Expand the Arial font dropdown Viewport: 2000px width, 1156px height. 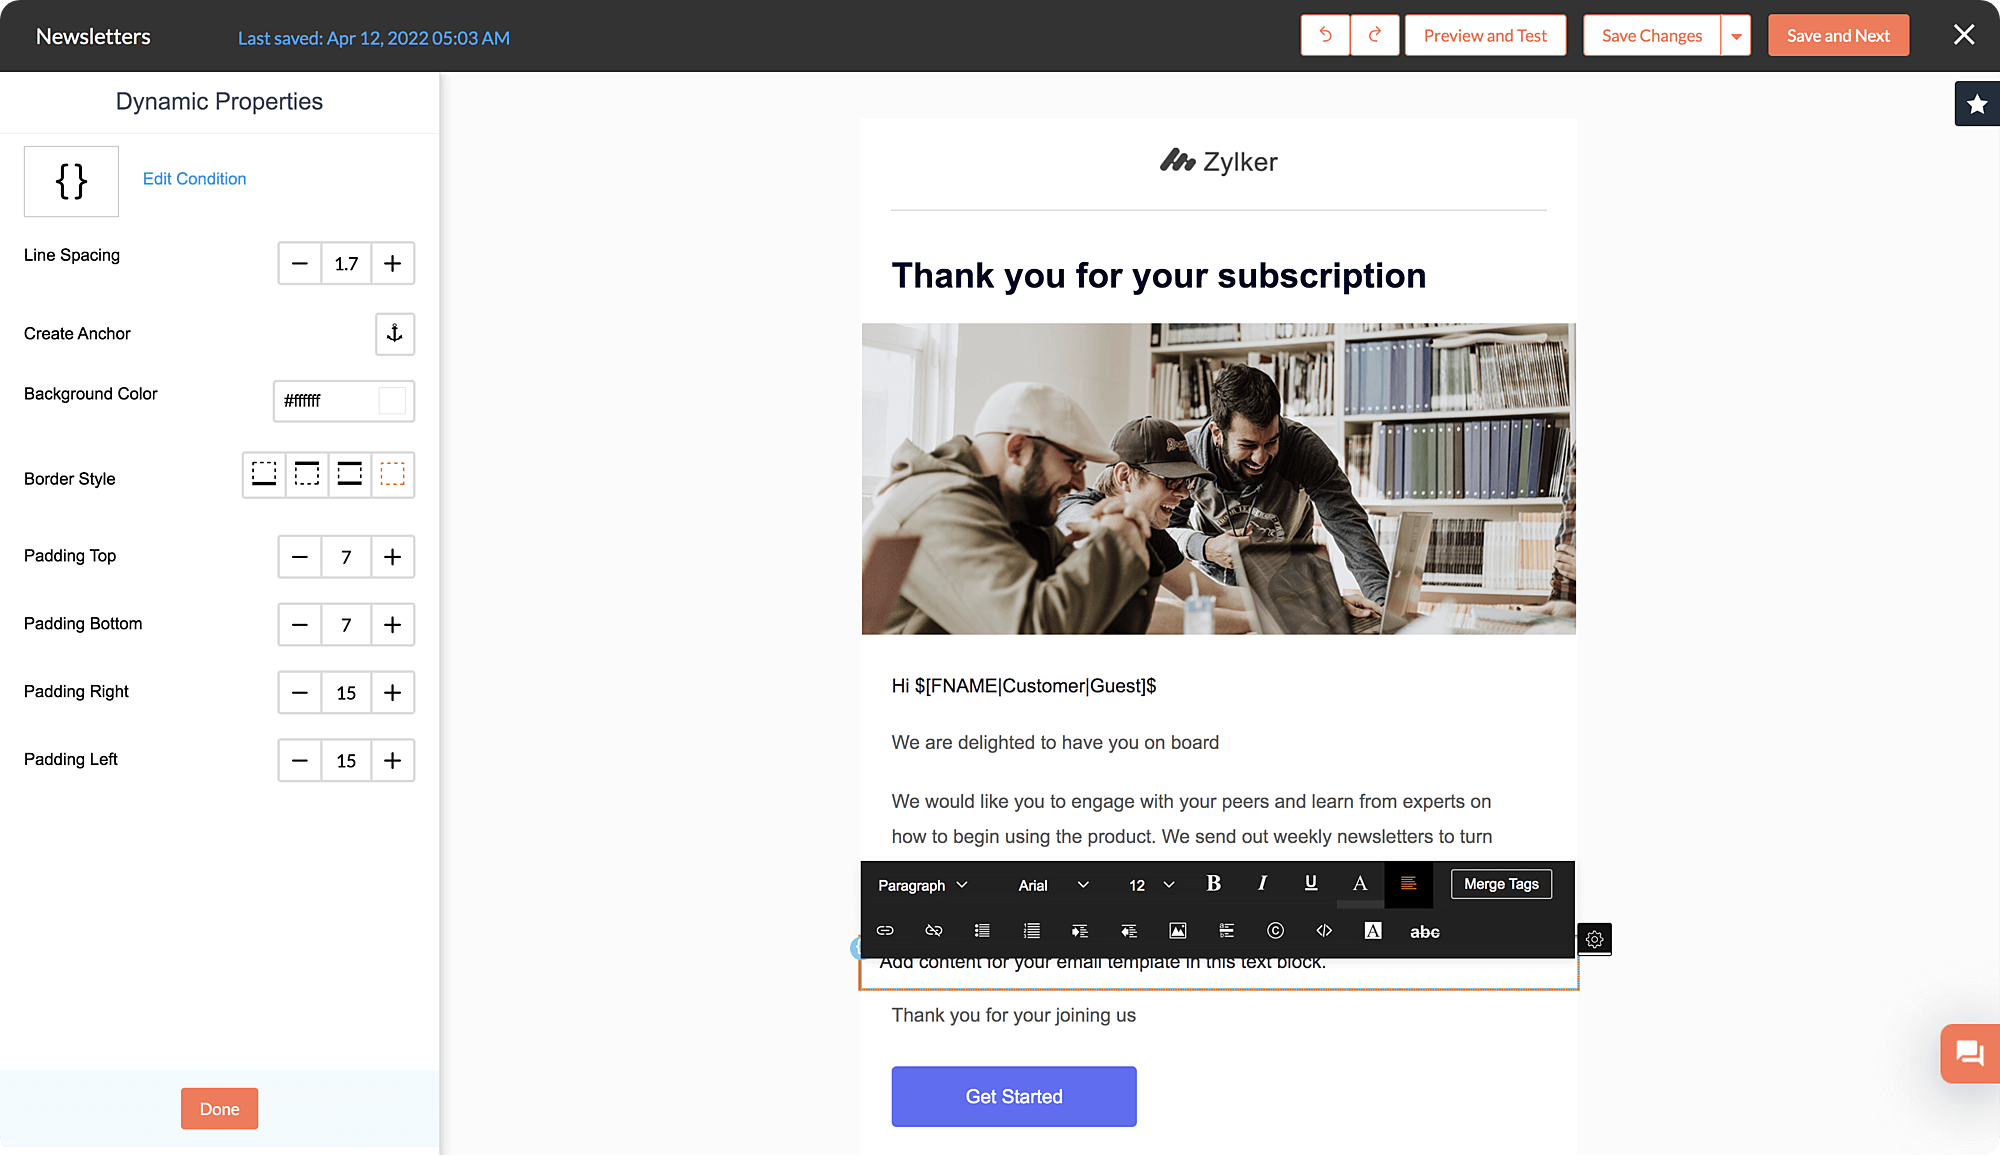1052,885
